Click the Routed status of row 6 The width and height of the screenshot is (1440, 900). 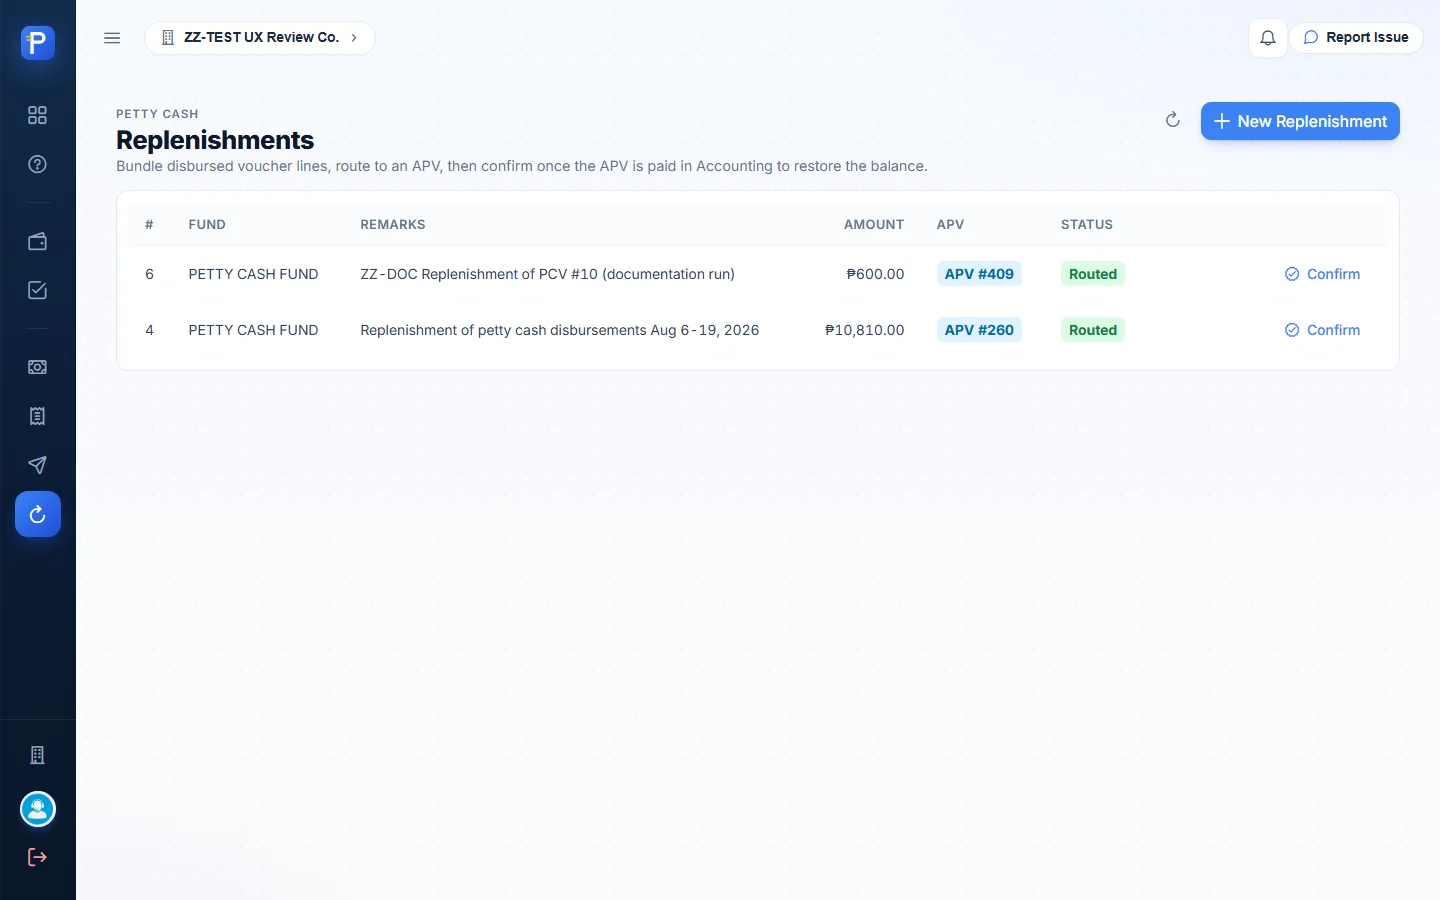click(x=1093, y=274)
